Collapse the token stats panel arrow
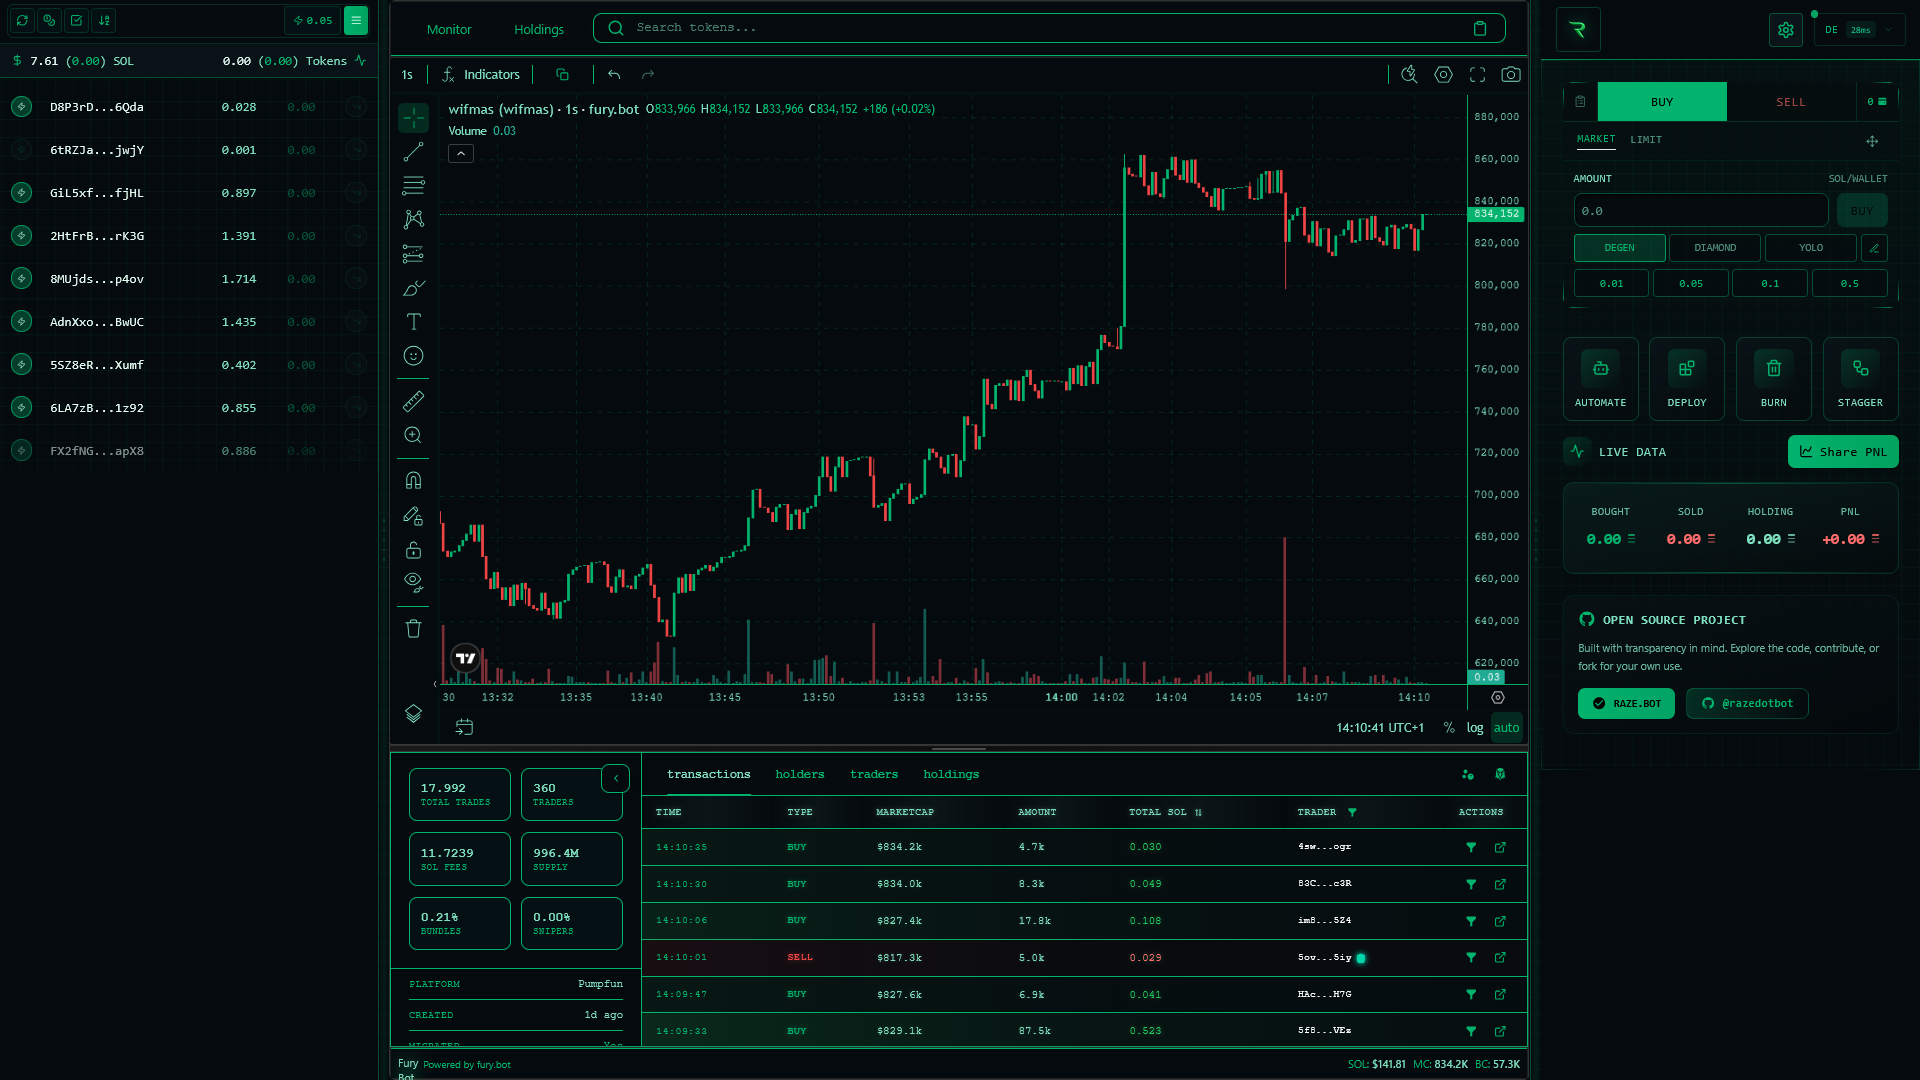This screenshot has width=1920, height=1080. [616, 778]
